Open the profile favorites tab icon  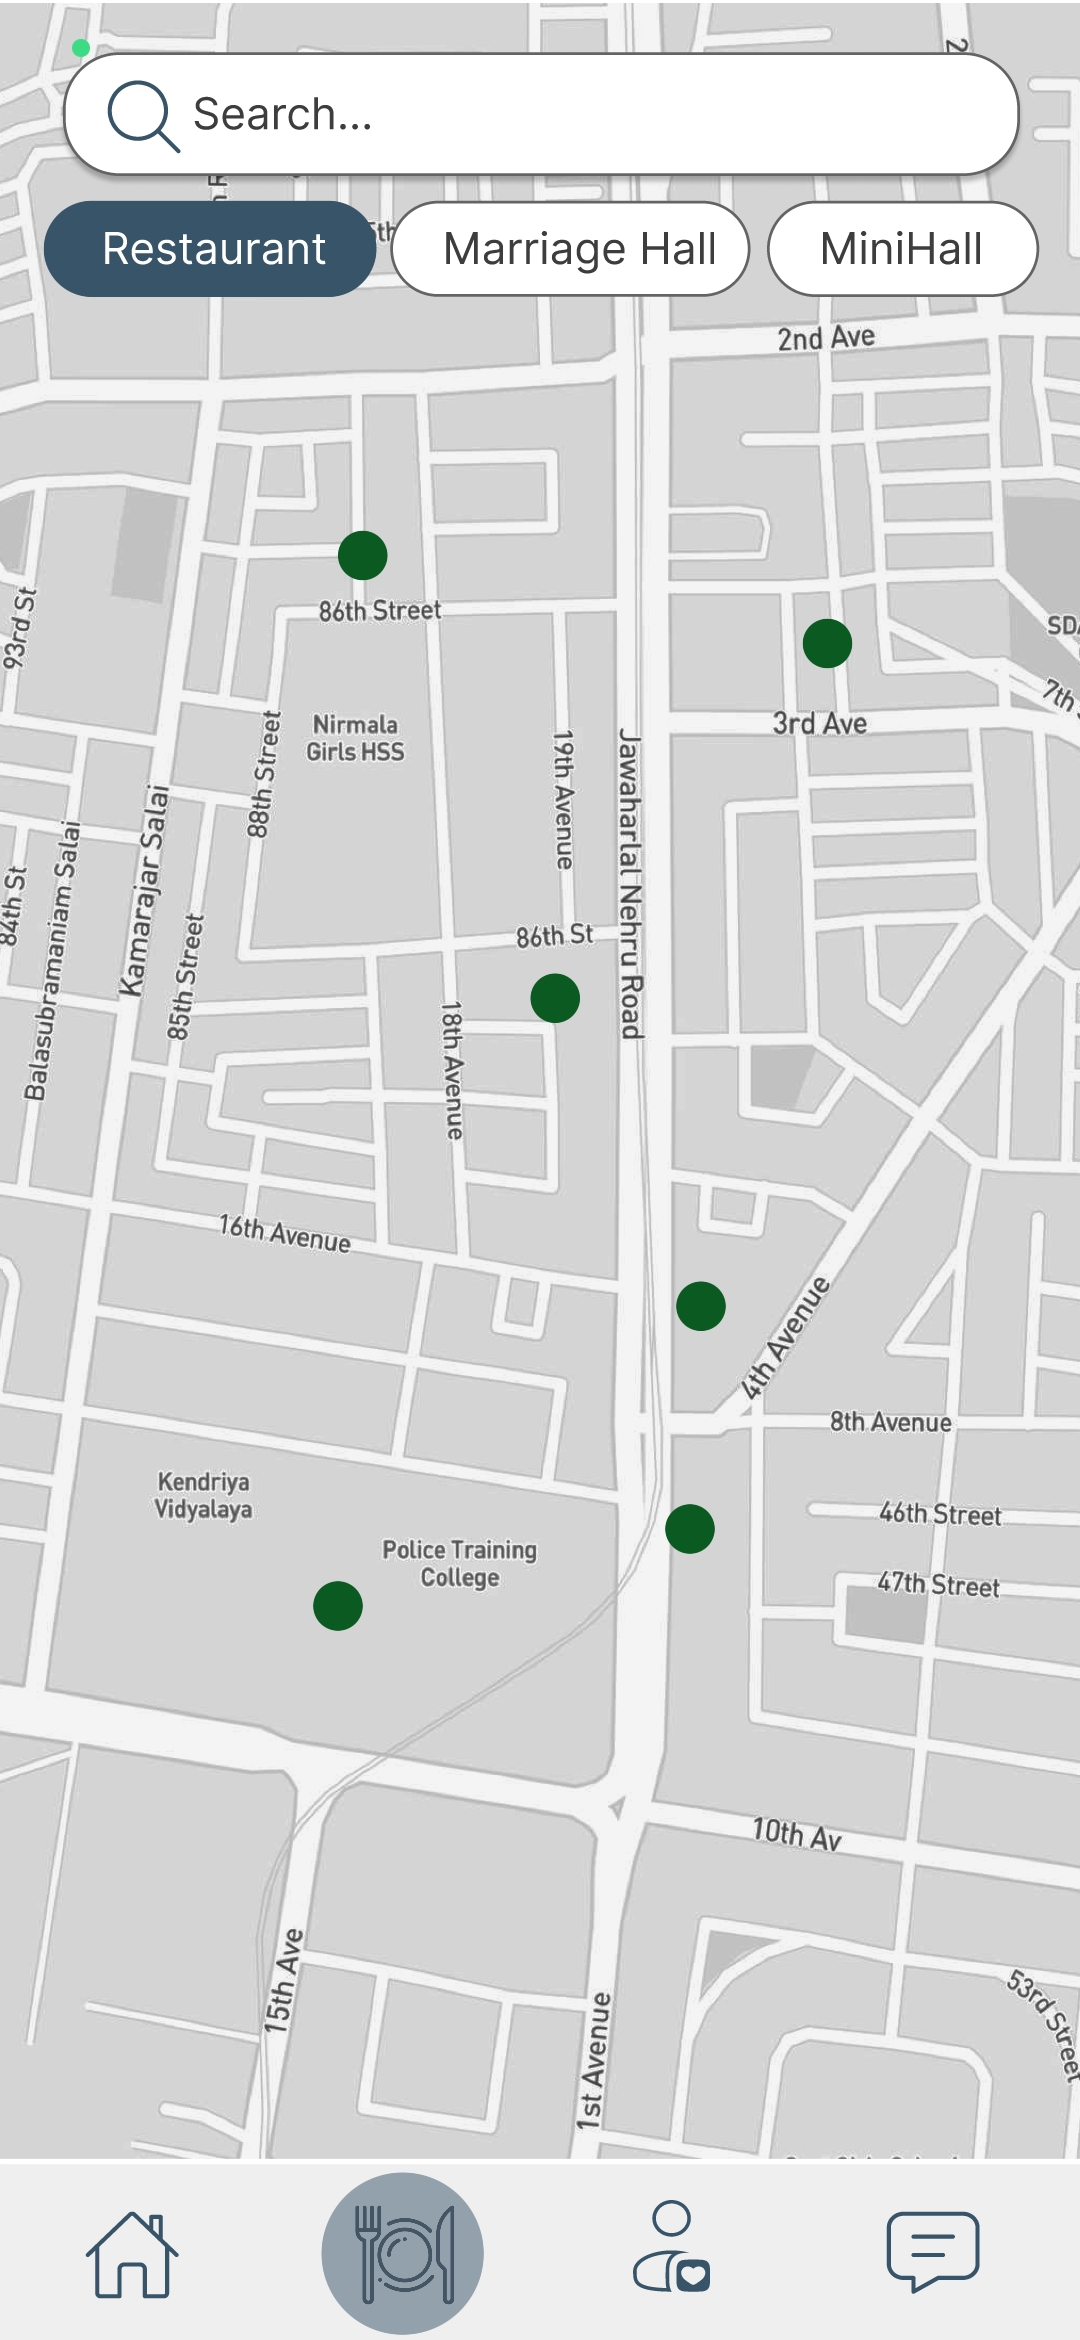pyautogui.click(x=671, y=2246)
